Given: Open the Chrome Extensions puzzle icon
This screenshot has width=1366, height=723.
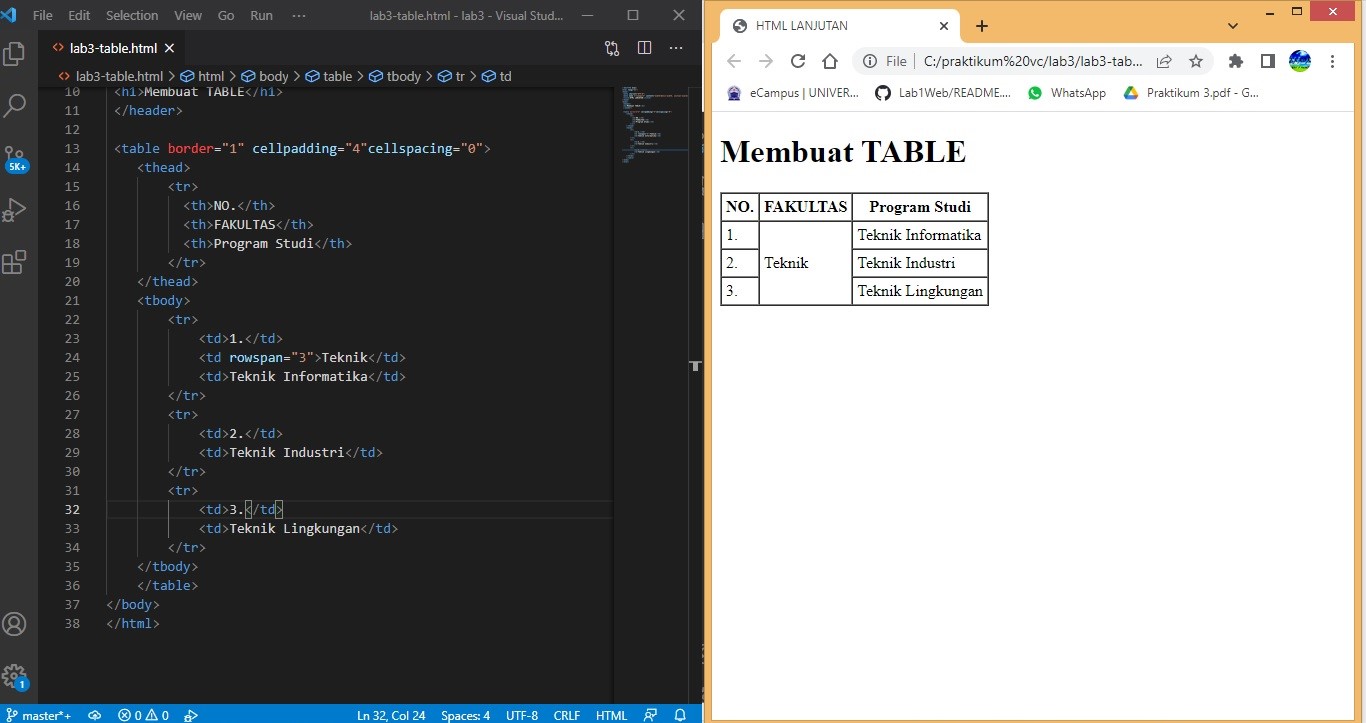Looking at the screenshot, I should [1235, 61].
